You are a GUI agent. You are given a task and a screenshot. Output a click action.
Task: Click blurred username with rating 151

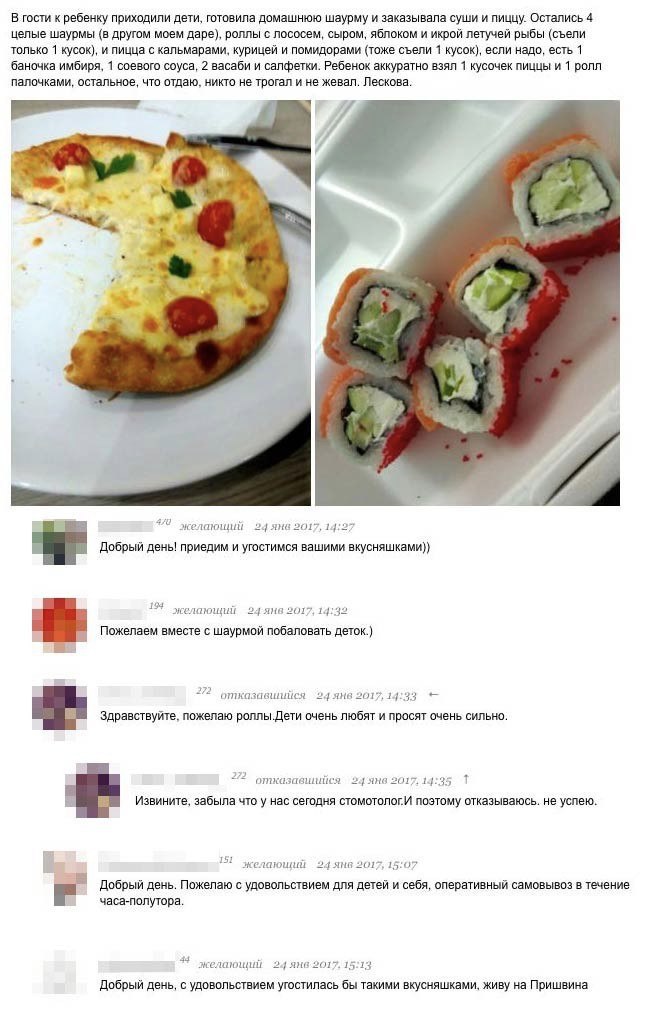click(157, 863)
